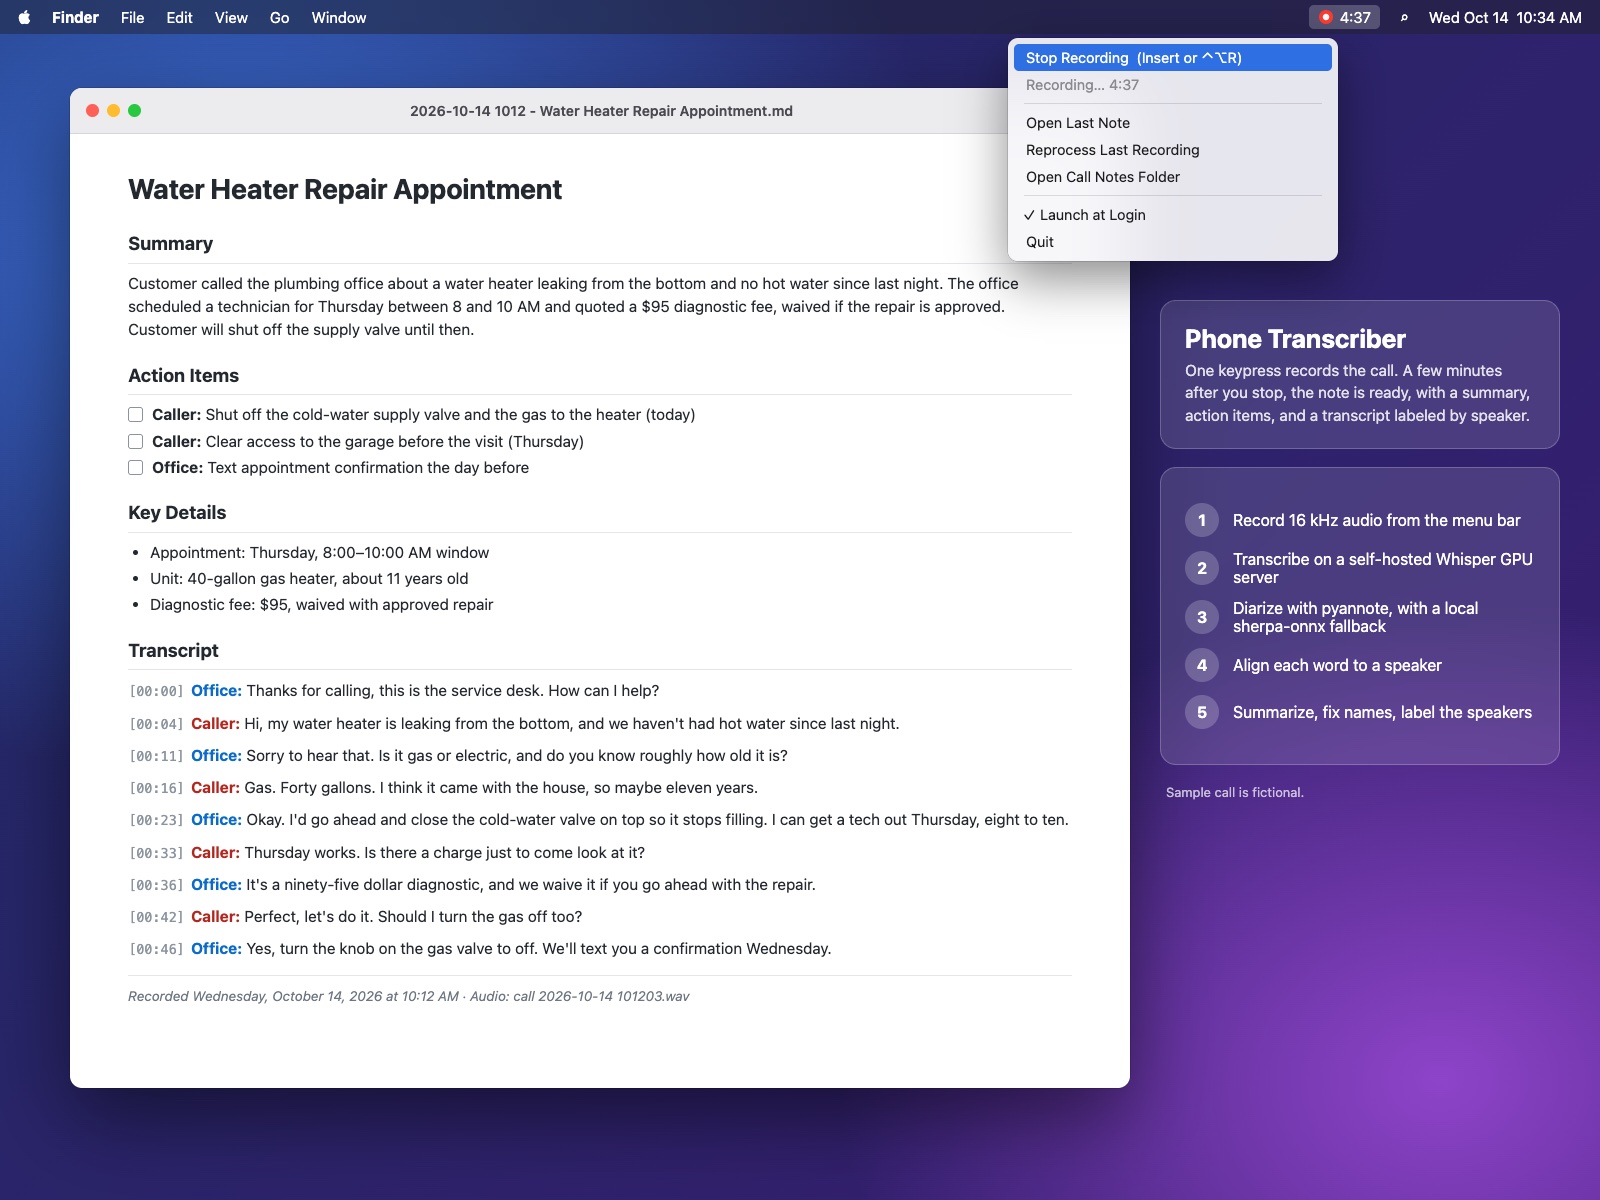Click the Appointment: Thursday, 8:00–10:00 AM bullet
The width and height of the screenshot is (1600, 1200).
pos(319,553)
